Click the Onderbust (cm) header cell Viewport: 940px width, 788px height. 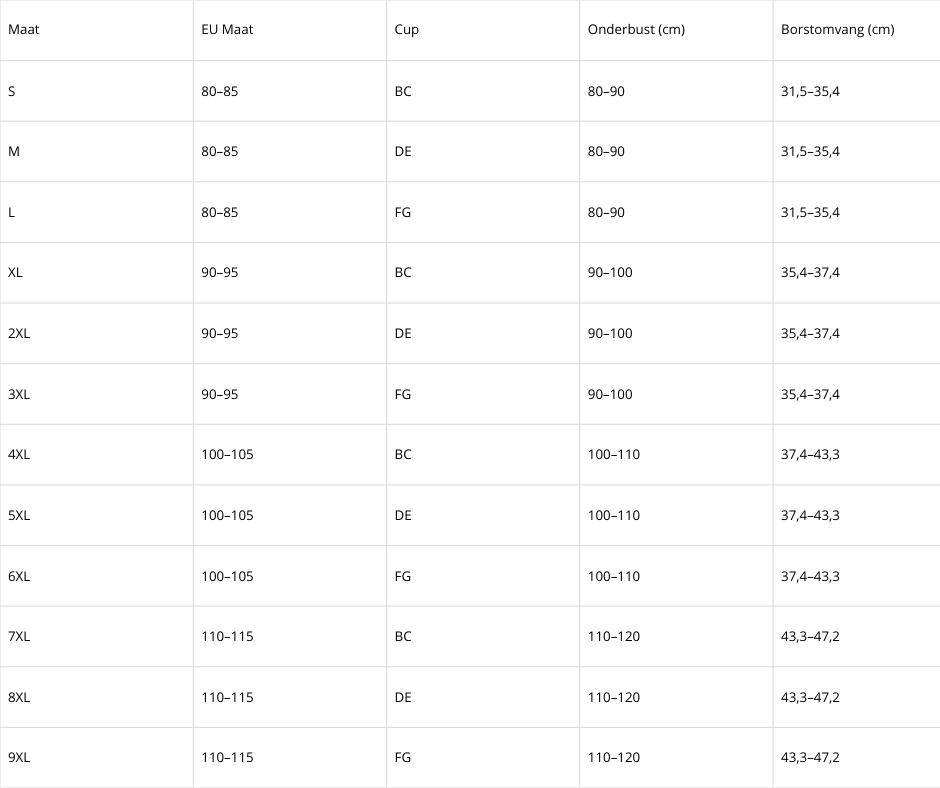[676, 30]
